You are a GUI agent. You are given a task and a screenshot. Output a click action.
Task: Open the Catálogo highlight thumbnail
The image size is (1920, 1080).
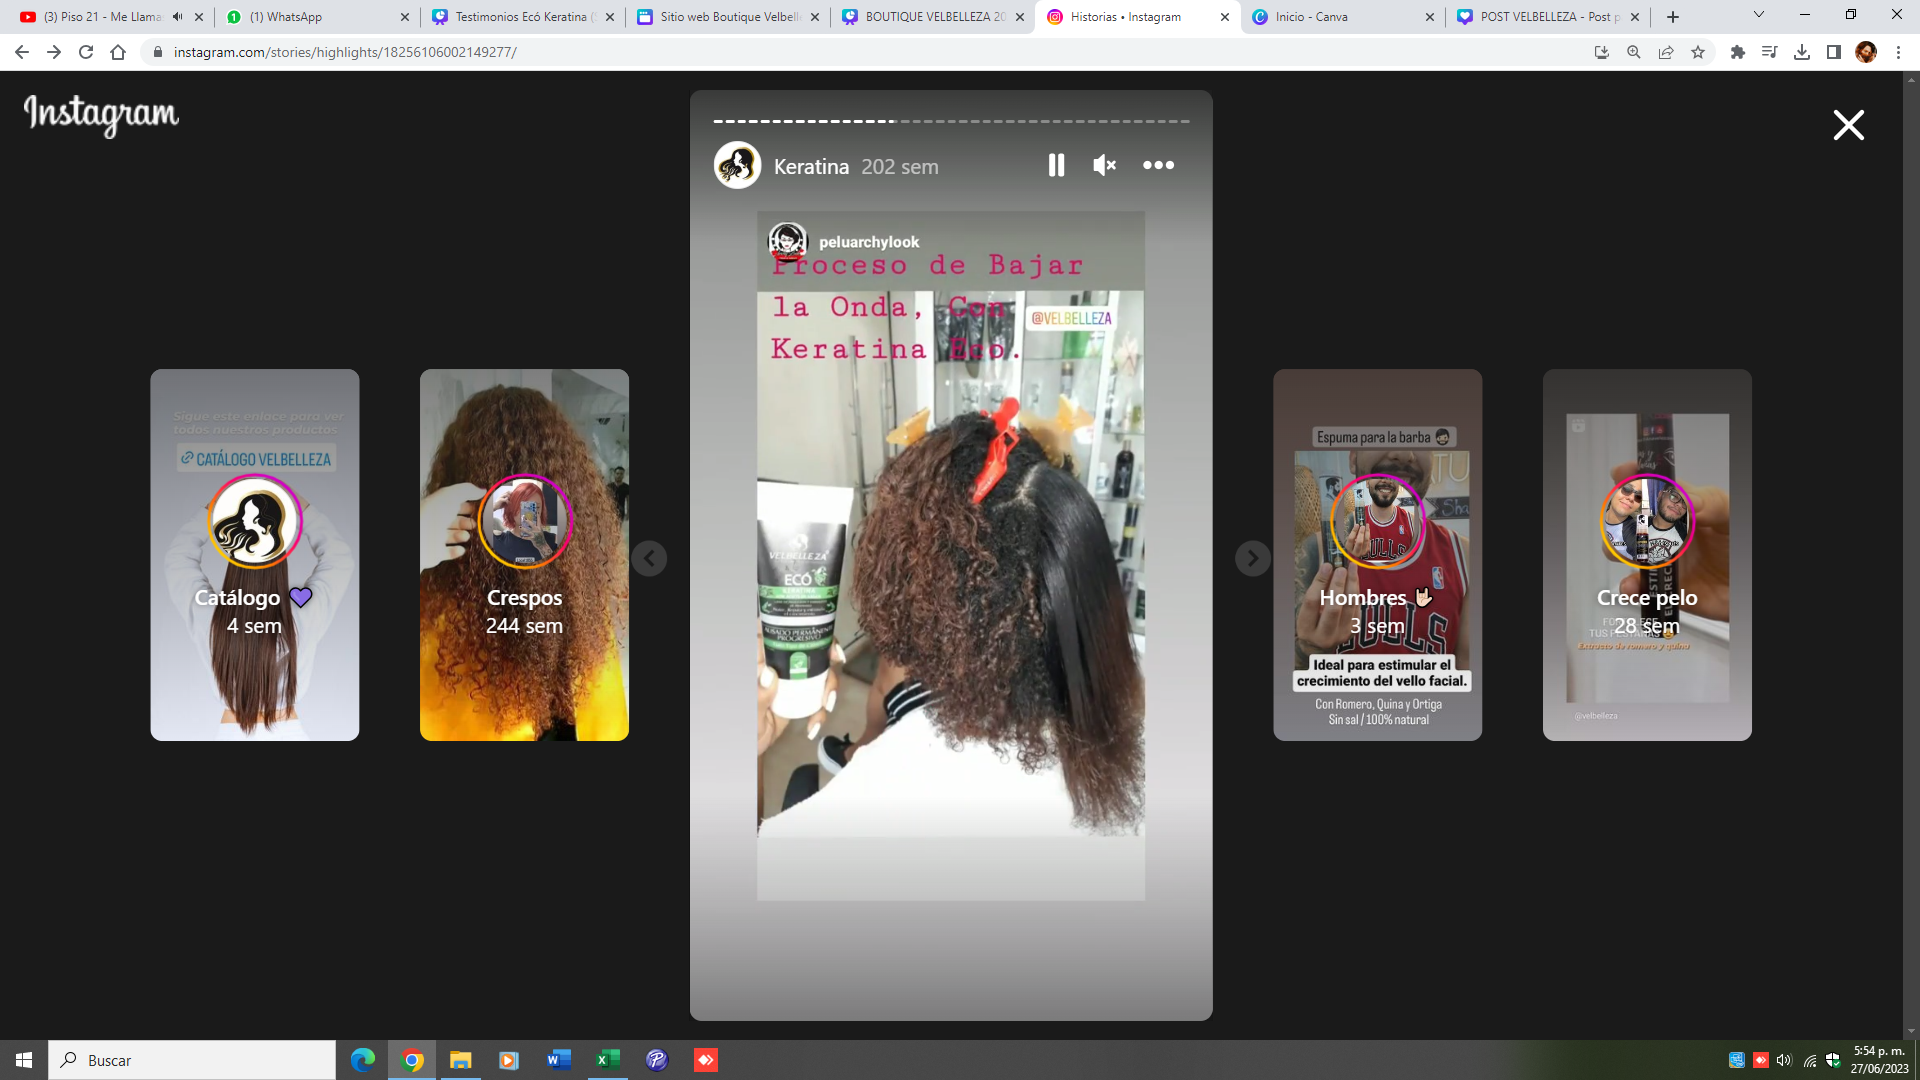254,554
